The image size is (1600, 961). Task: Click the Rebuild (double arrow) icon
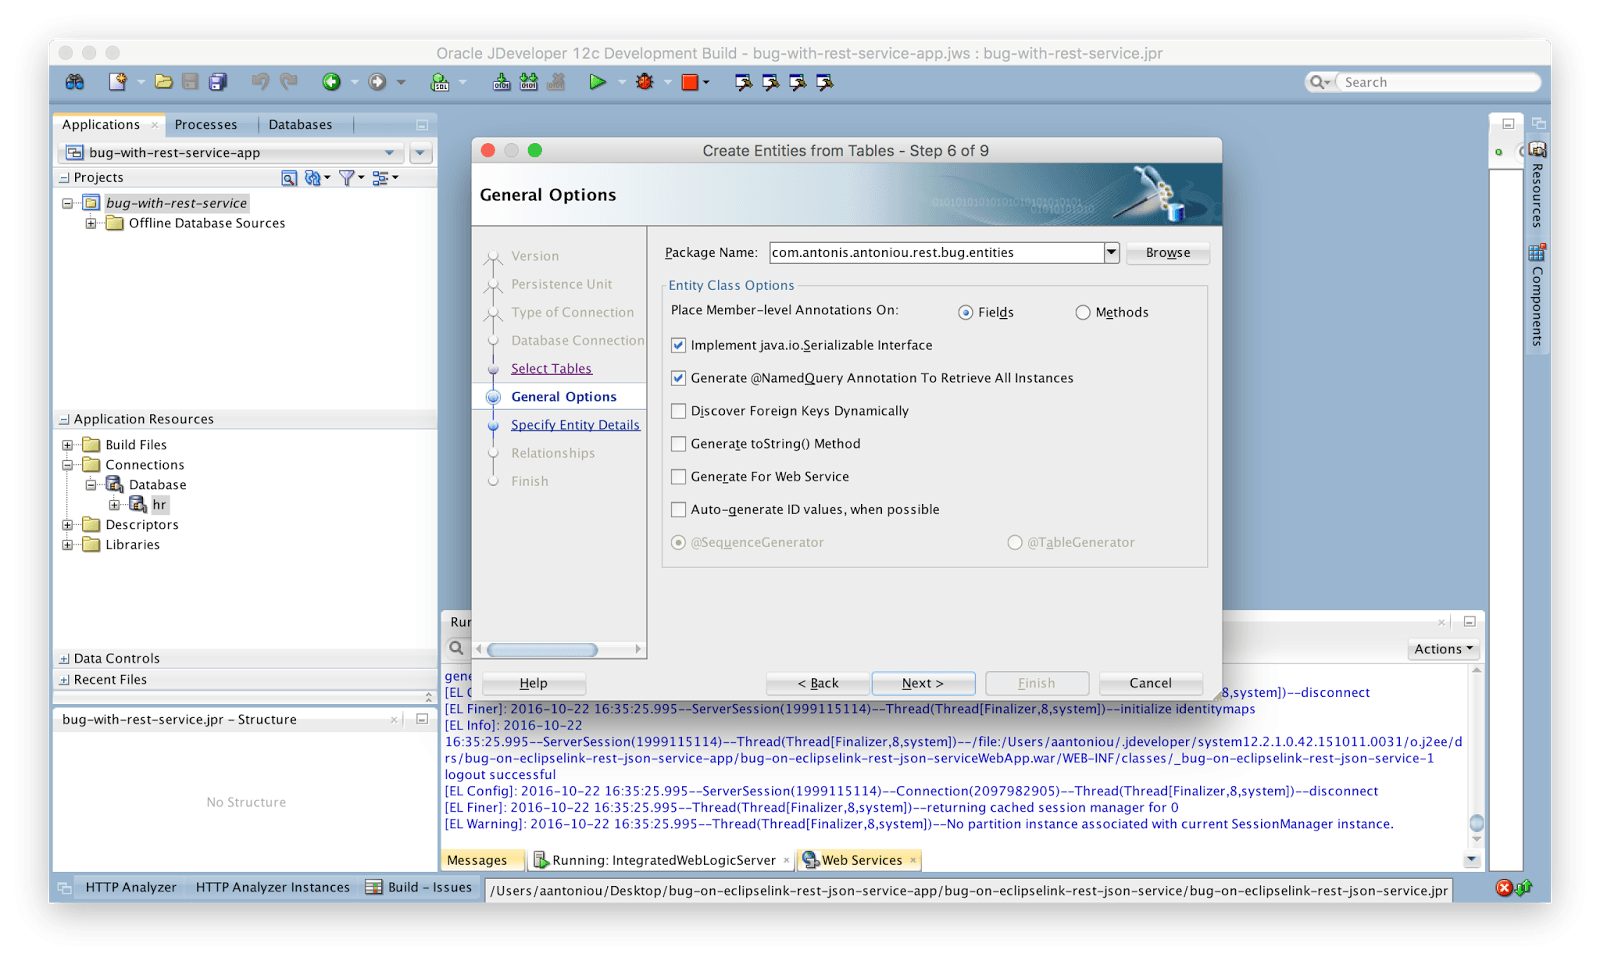coord(529,82)
